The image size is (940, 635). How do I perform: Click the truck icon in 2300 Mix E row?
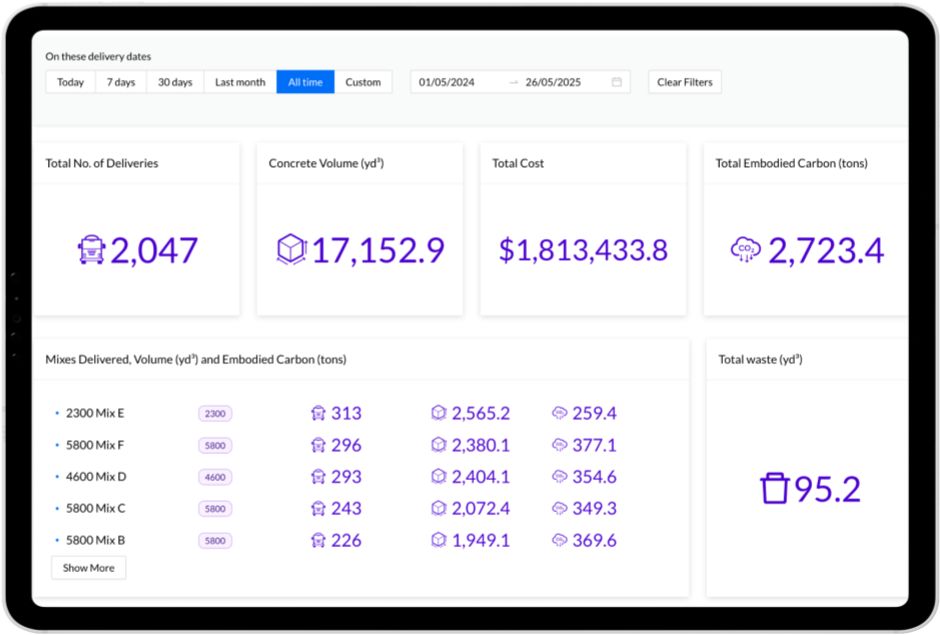(x=318, y=413)
